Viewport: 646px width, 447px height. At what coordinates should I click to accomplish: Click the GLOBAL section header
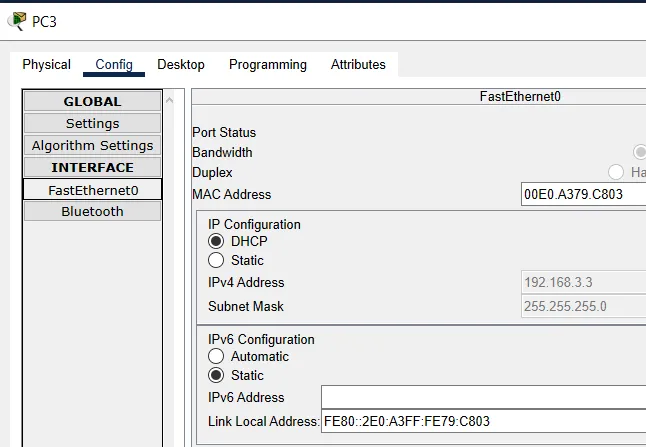(92, 102)
